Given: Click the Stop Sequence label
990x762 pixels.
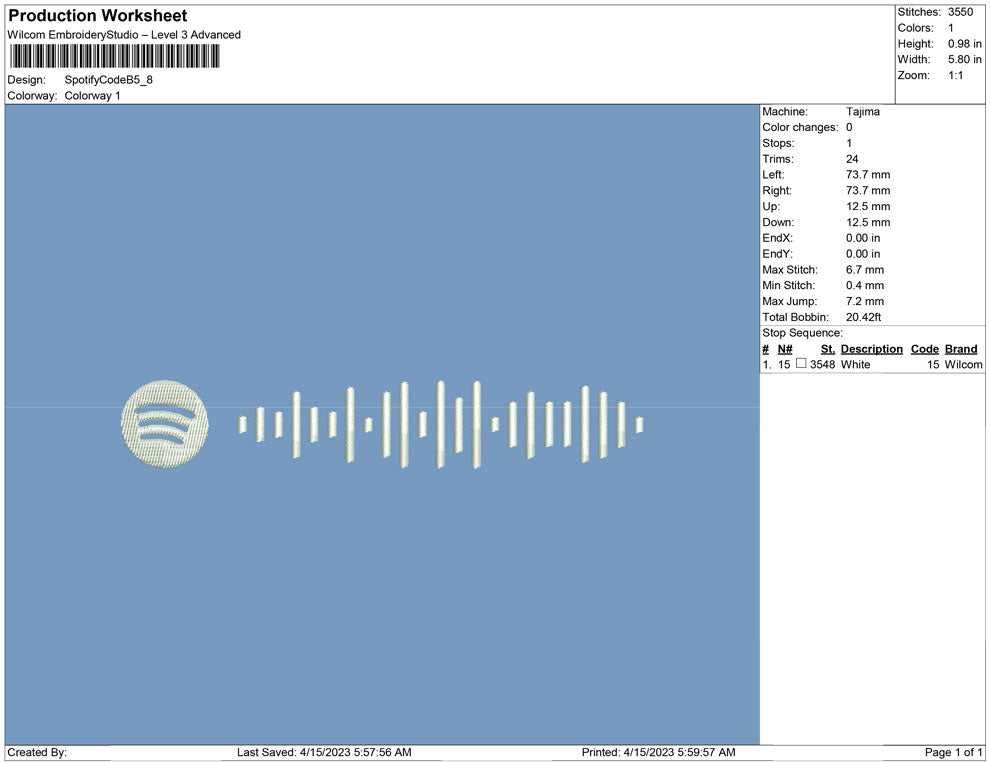Looking at the screenshot, I should 802,333.
